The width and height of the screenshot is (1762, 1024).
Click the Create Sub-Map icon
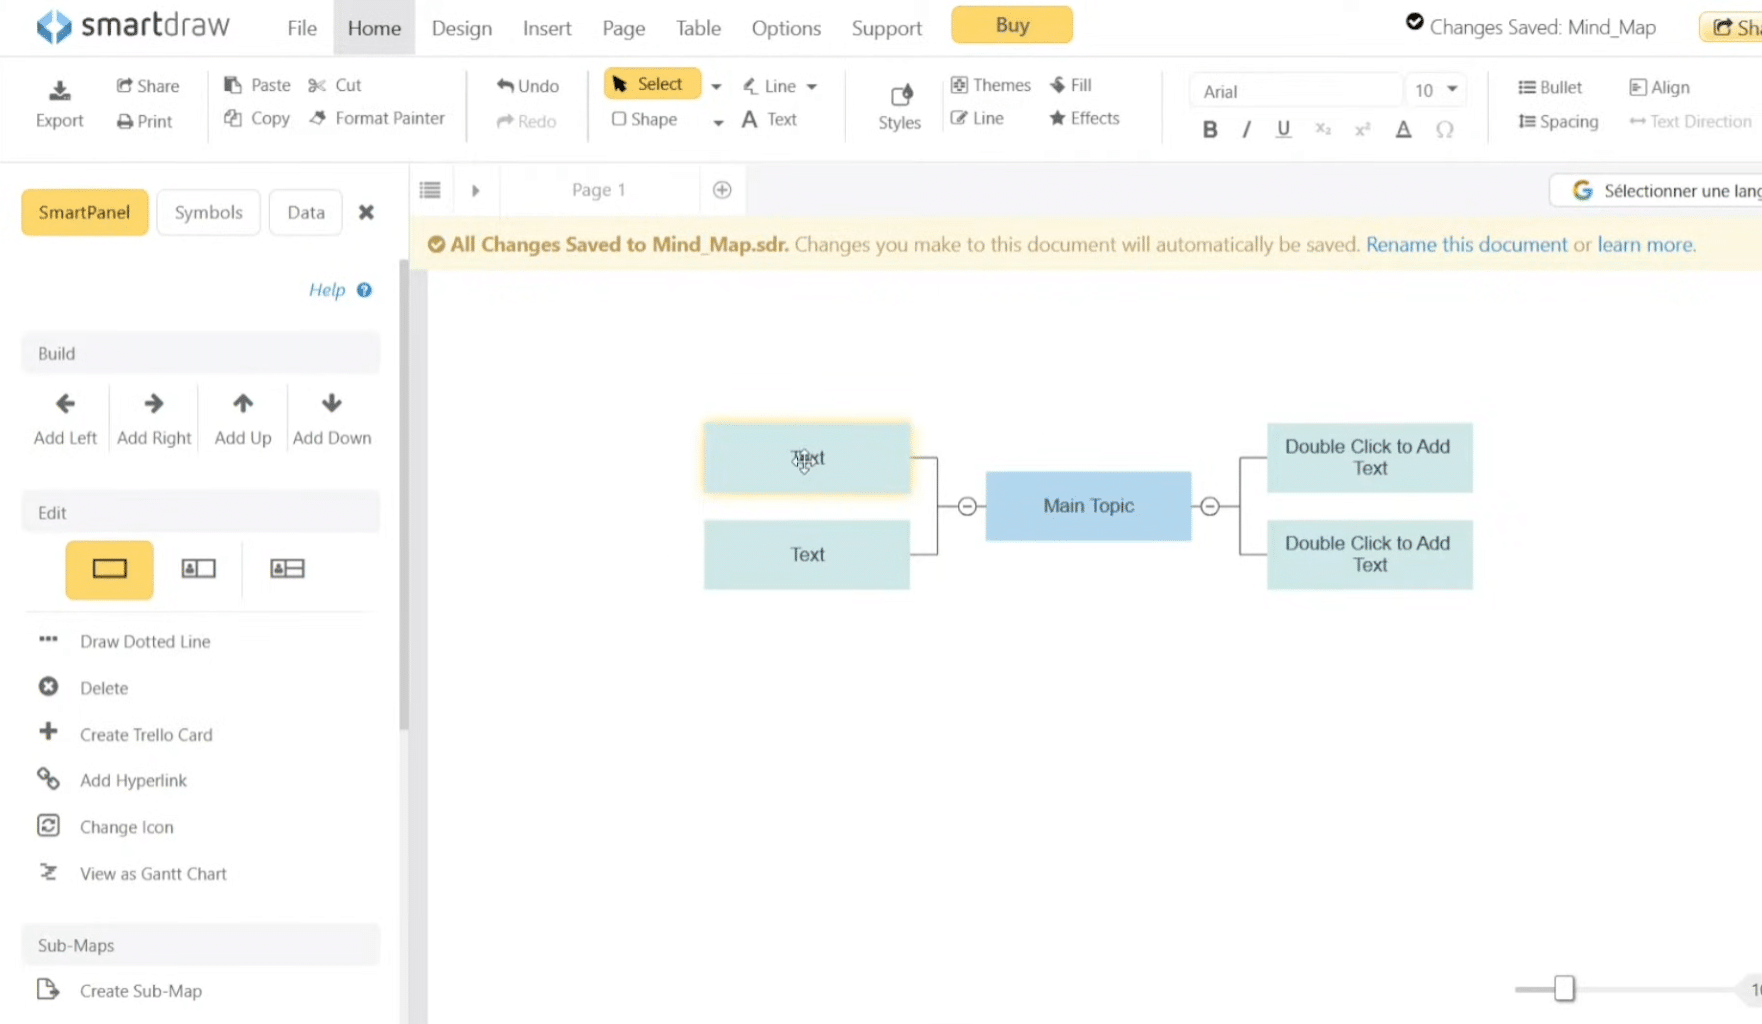[x=48, y=989]
